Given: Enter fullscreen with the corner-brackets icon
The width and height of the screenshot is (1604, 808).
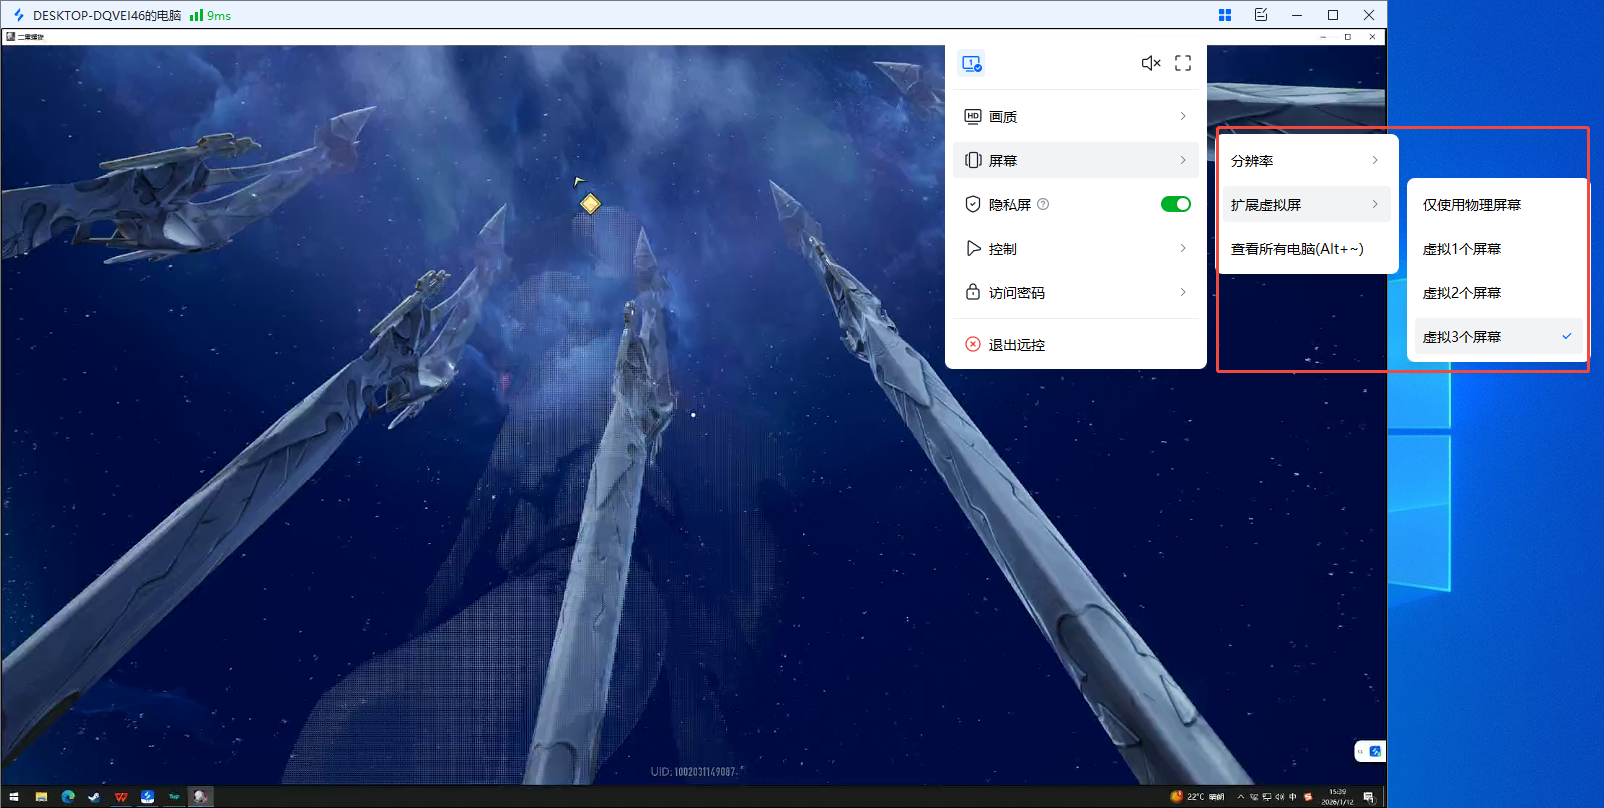Looking at the screenshot, I should (1183, 63).
